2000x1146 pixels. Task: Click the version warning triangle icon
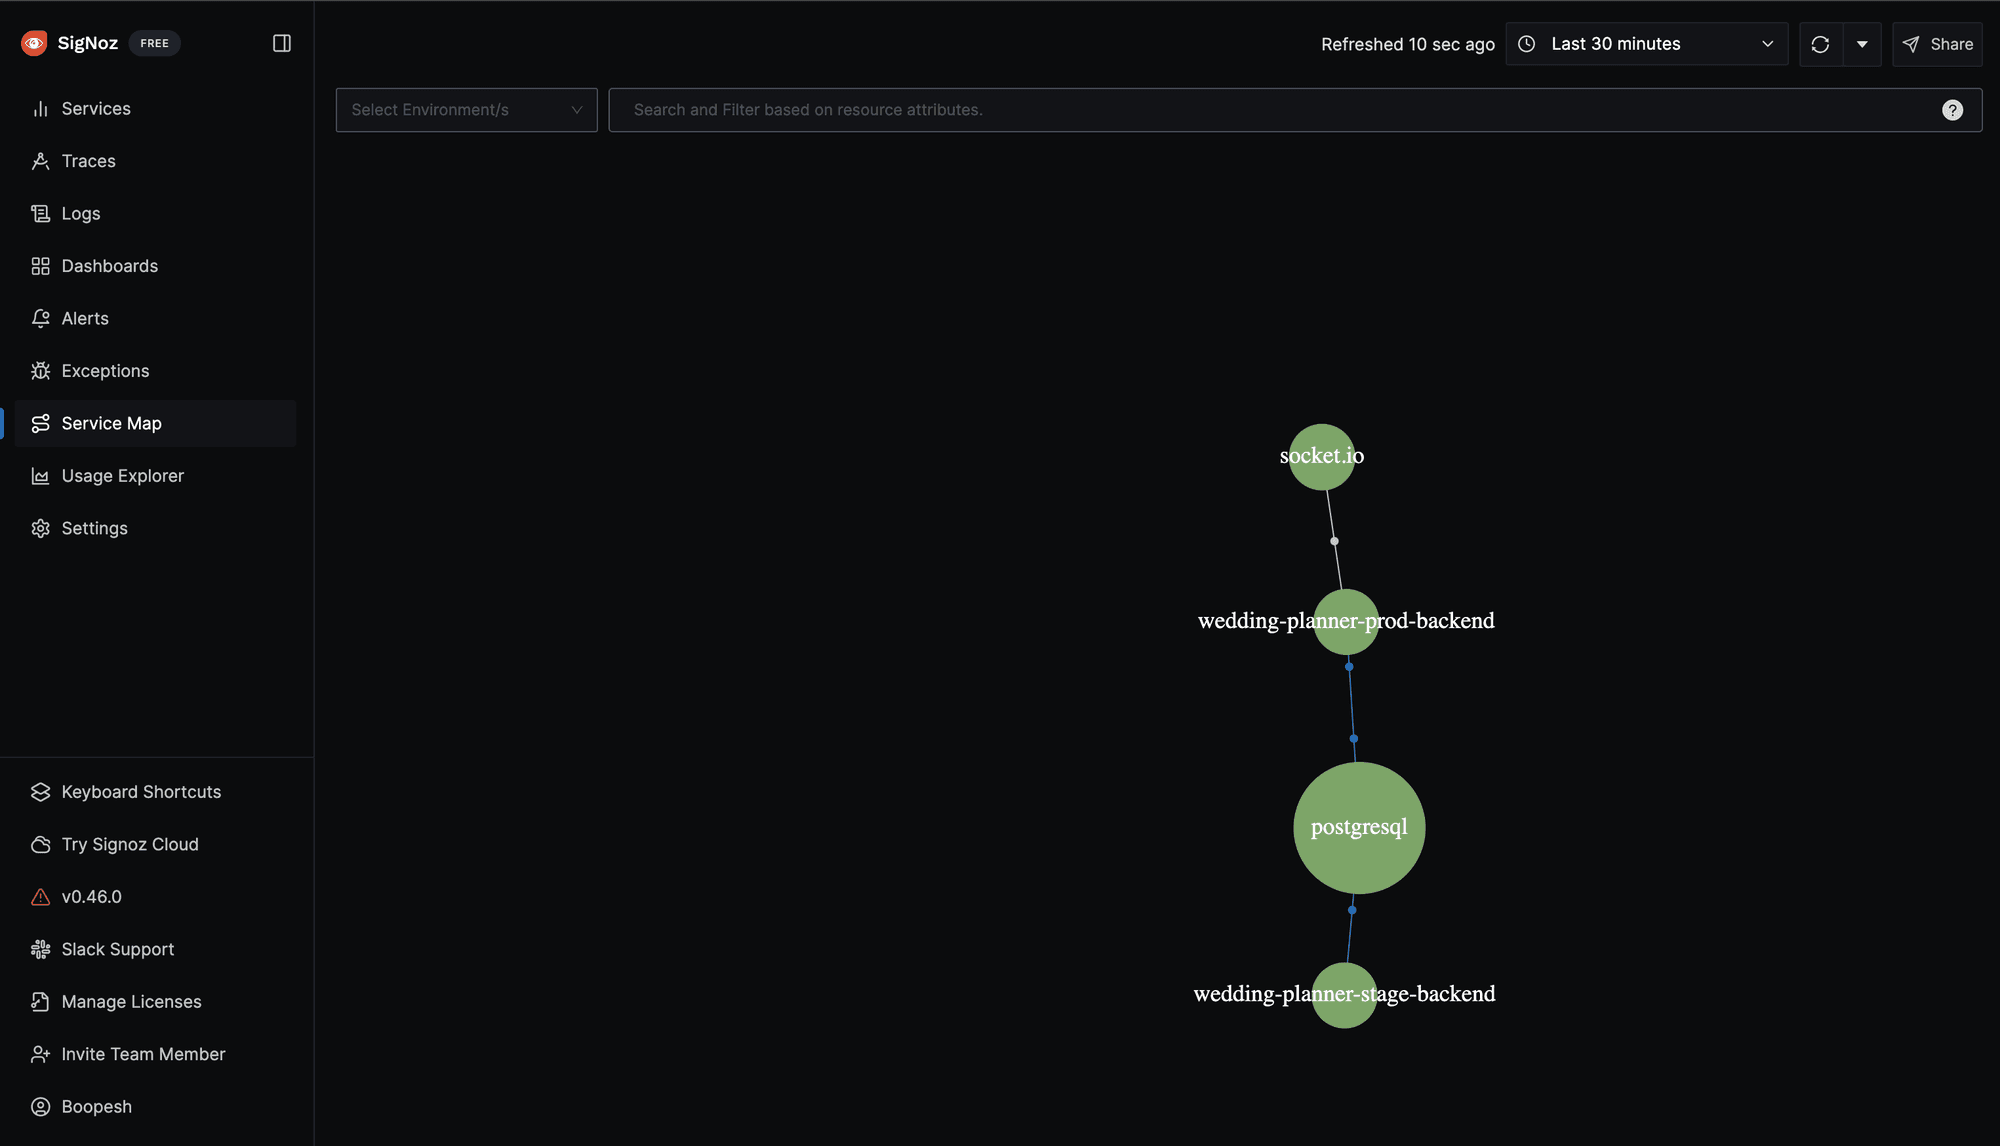tap(40, 897)
